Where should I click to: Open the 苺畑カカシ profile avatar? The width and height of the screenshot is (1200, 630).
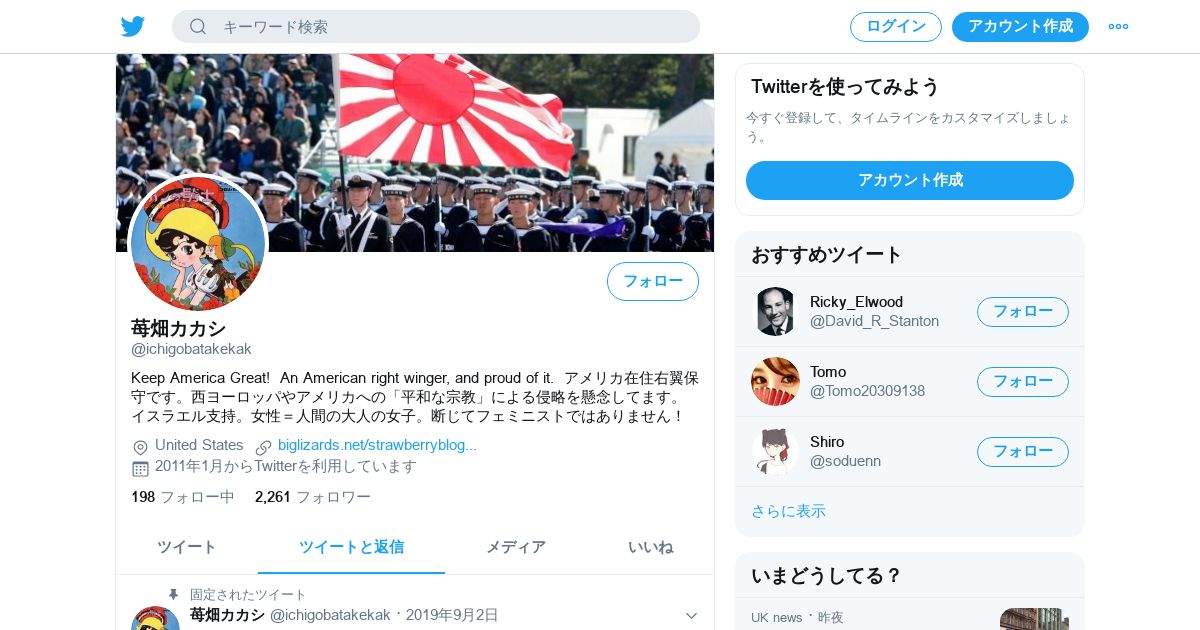(198, 244)
